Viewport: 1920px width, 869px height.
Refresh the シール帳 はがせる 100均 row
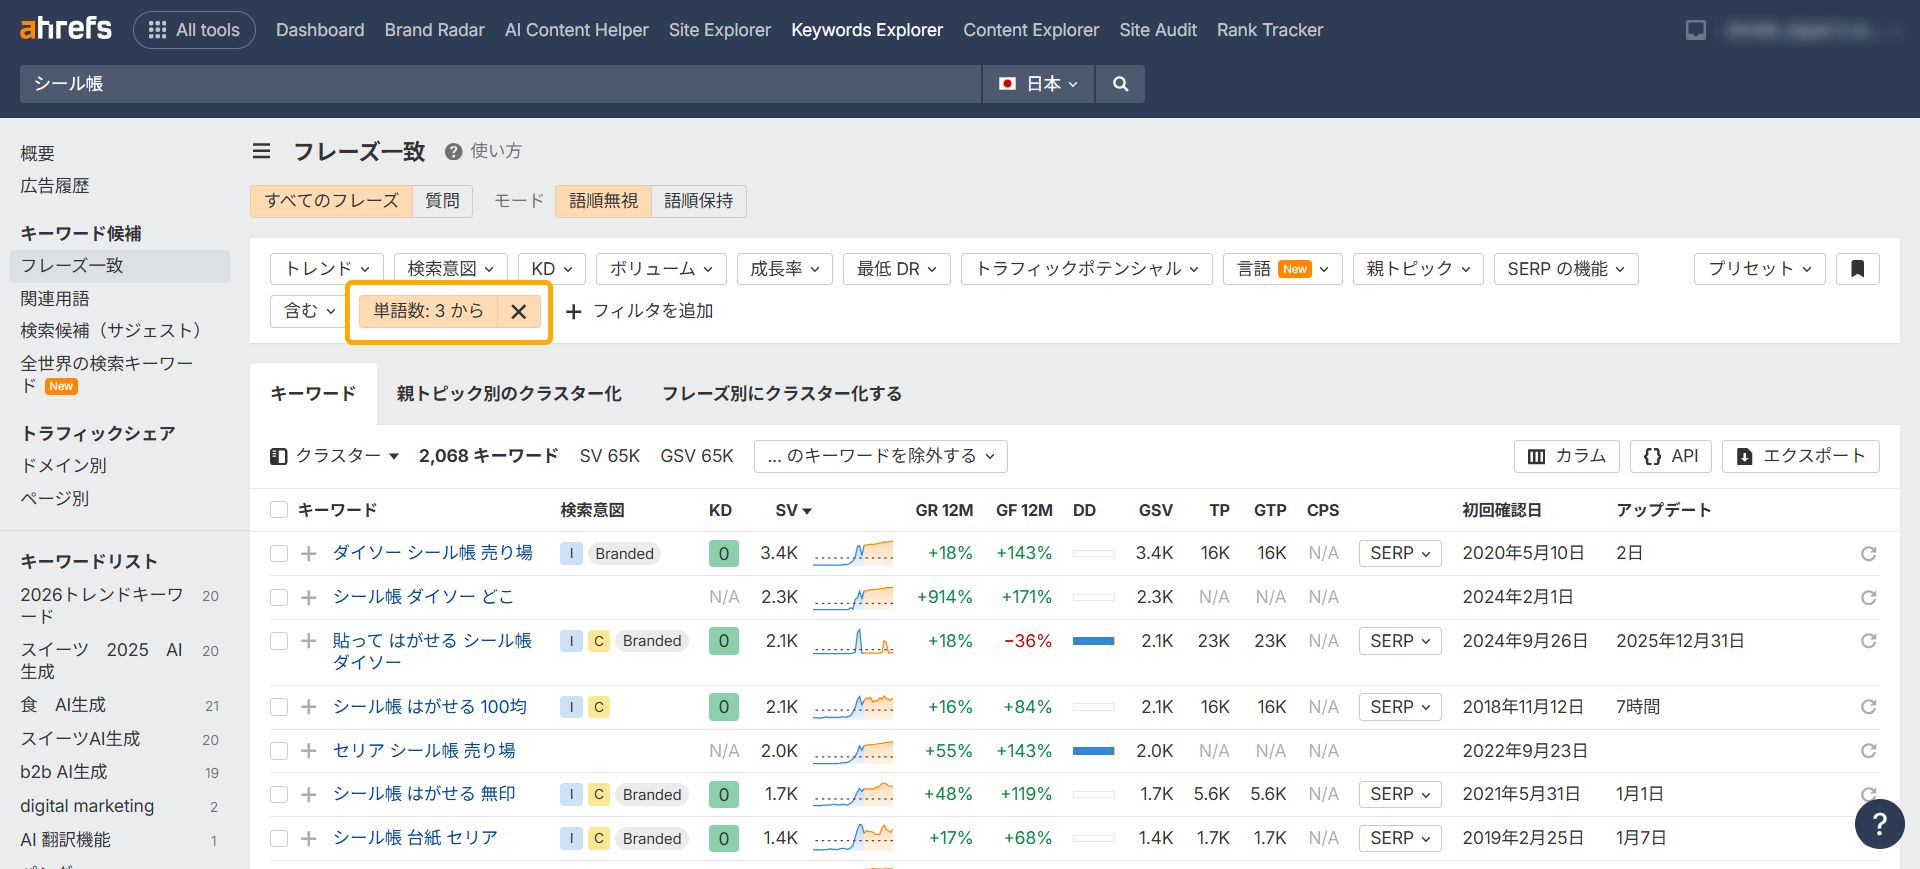pos(1868,707)
